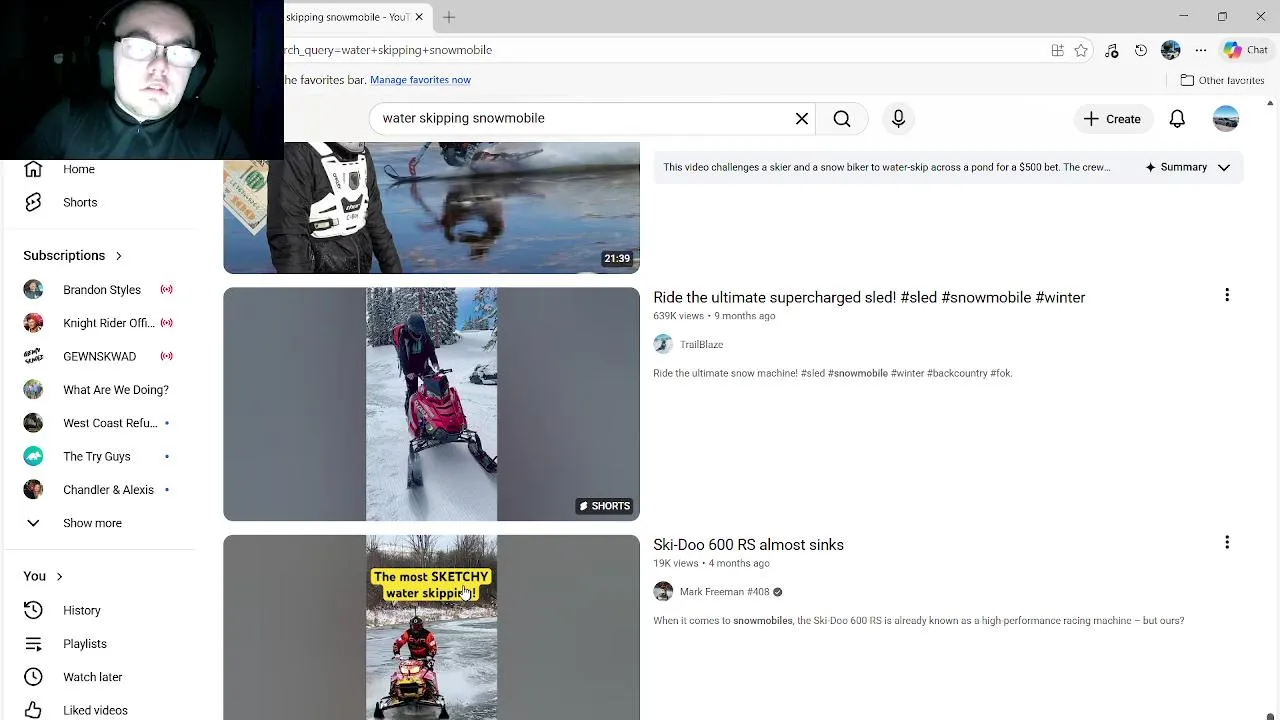The width and height of the screenshot is (1280, 720).
Task: Open the Copilot Chat button
Action: pyautogui.click(x=1246, y=50)
